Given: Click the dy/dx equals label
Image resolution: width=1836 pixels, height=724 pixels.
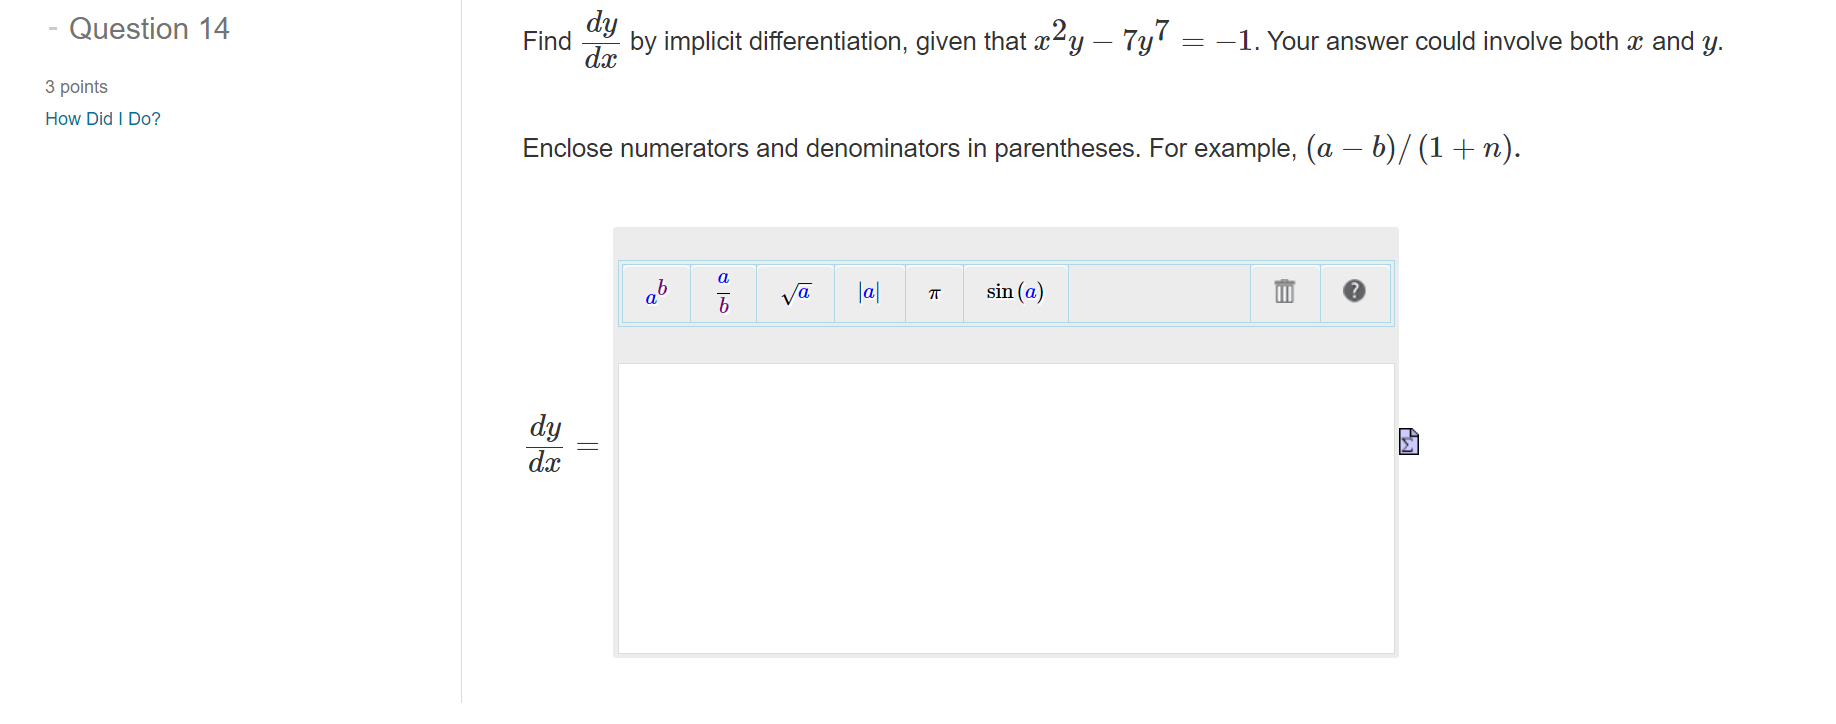Looking at the screenshot, I should point(560,440).
